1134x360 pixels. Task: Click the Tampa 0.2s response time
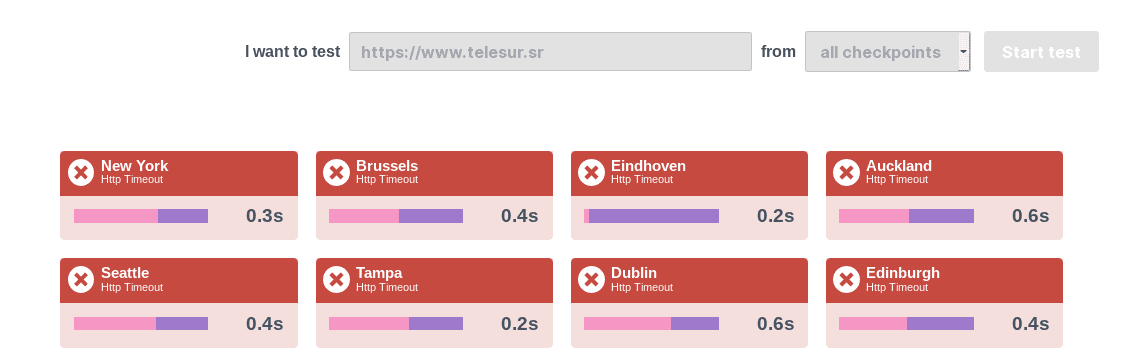pos(519,323)
